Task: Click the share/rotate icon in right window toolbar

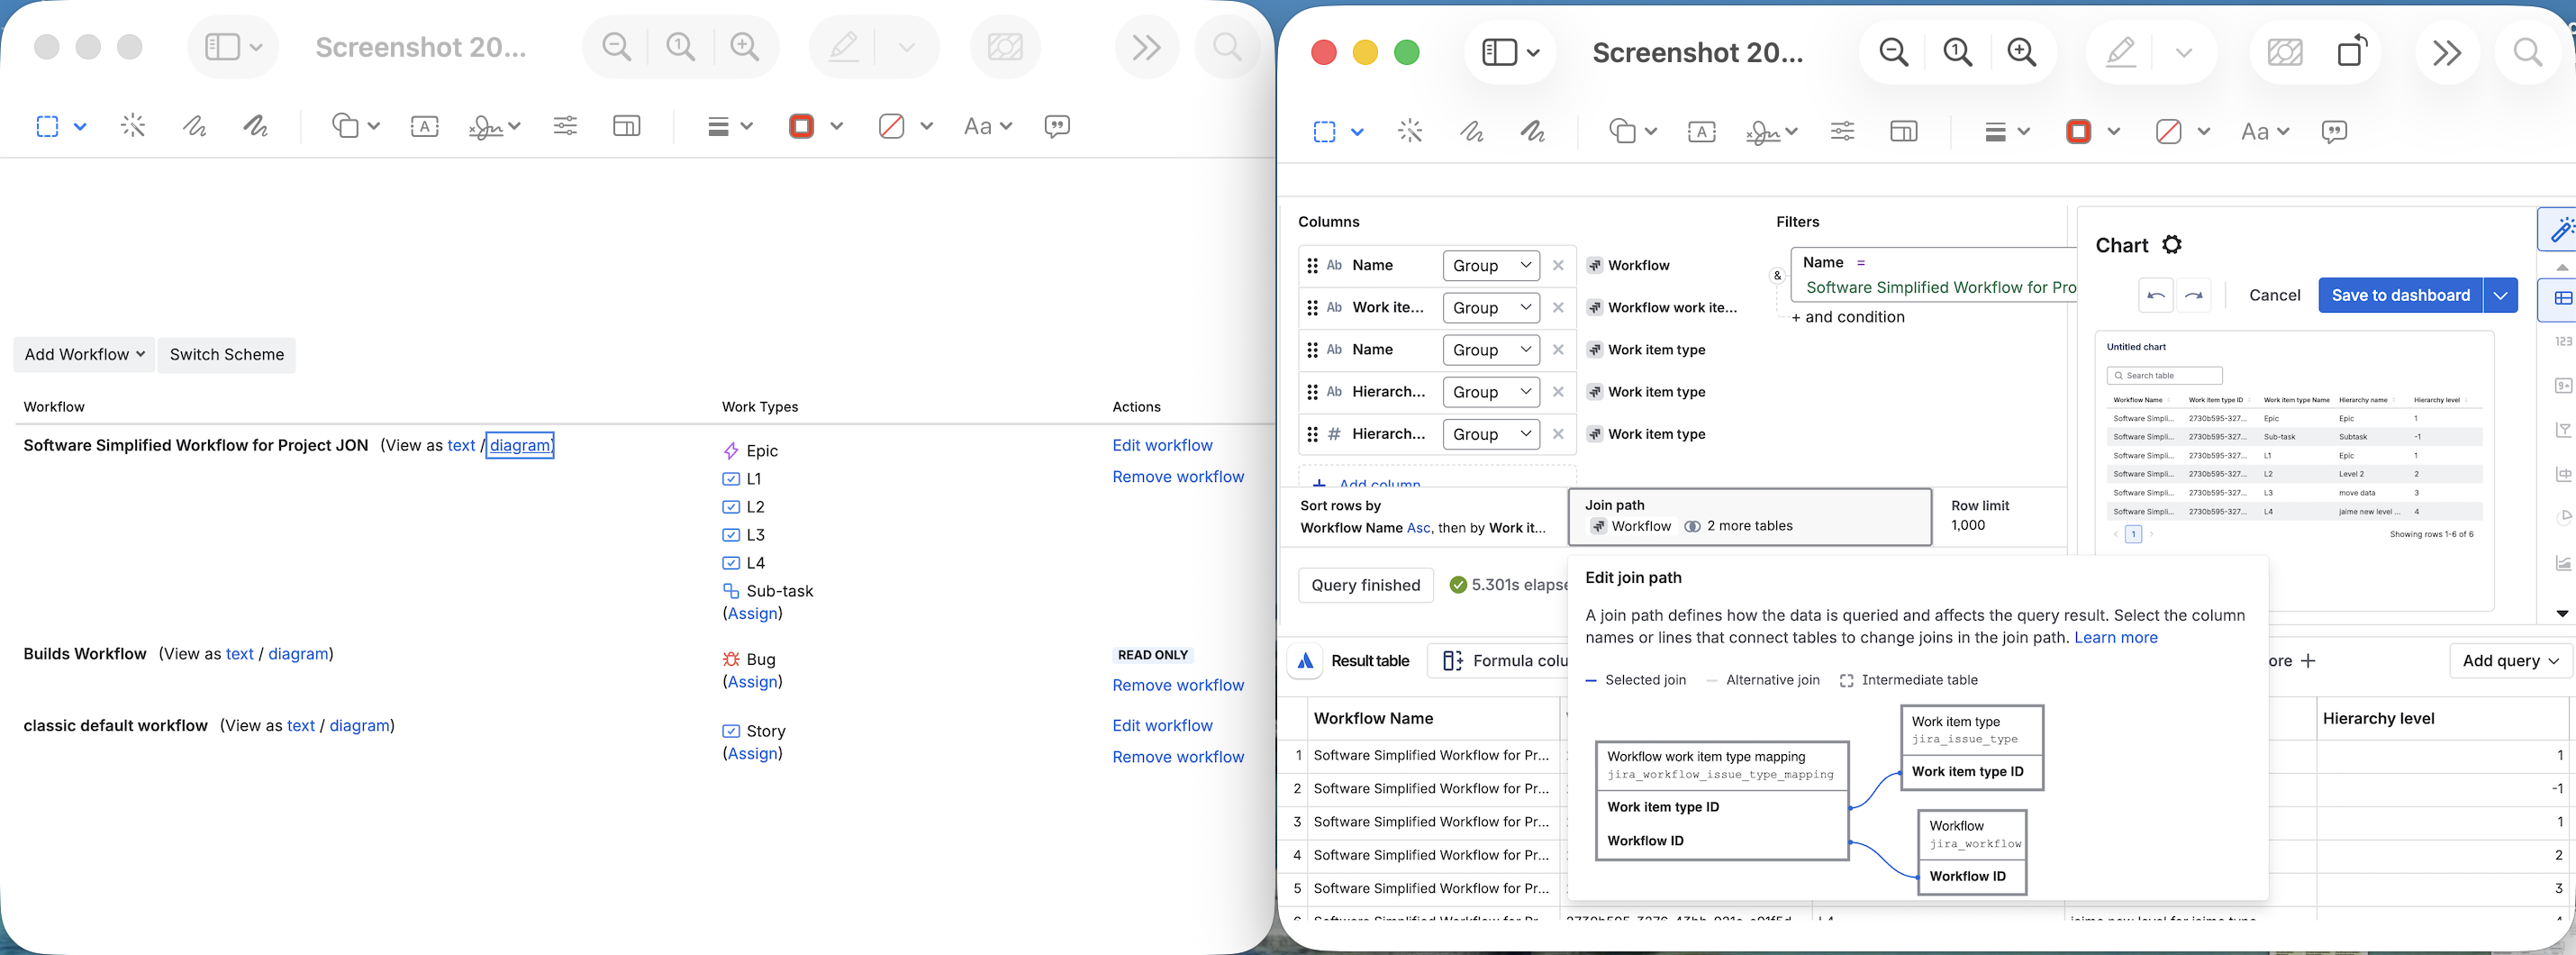Action: click(x=2352, y=51)
